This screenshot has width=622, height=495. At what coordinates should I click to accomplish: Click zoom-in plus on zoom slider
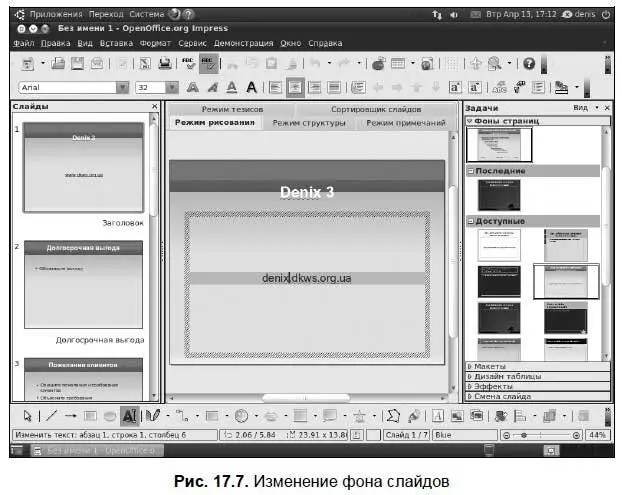click(x=576, y=435)
